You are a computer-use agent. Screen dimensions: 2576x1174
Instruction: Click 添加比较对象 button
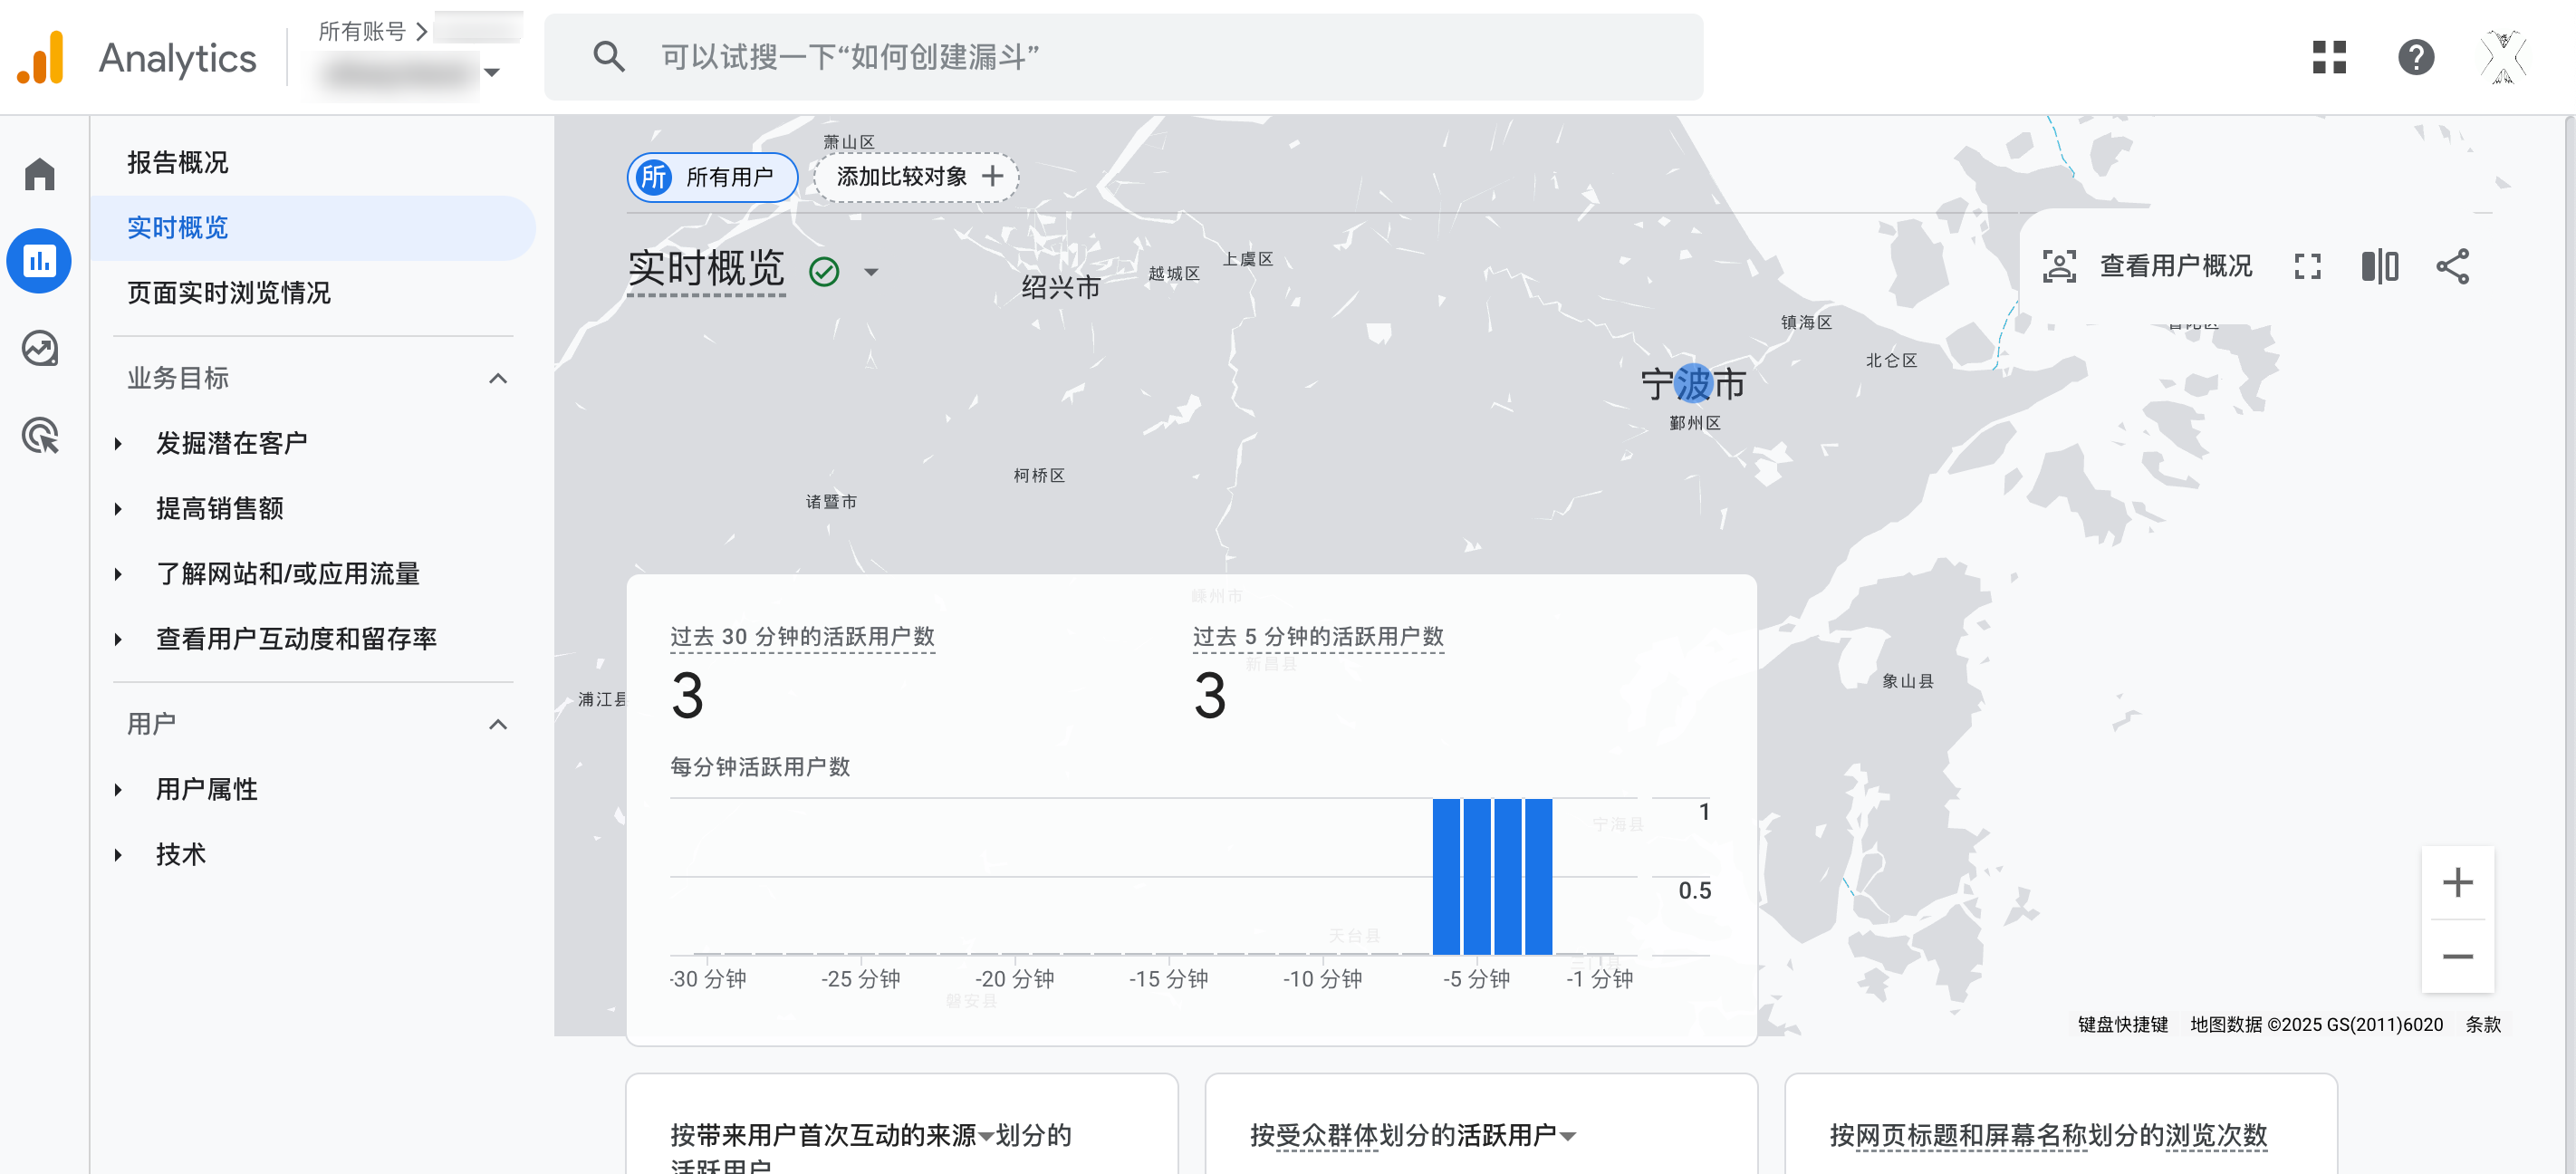pos(917,177)
